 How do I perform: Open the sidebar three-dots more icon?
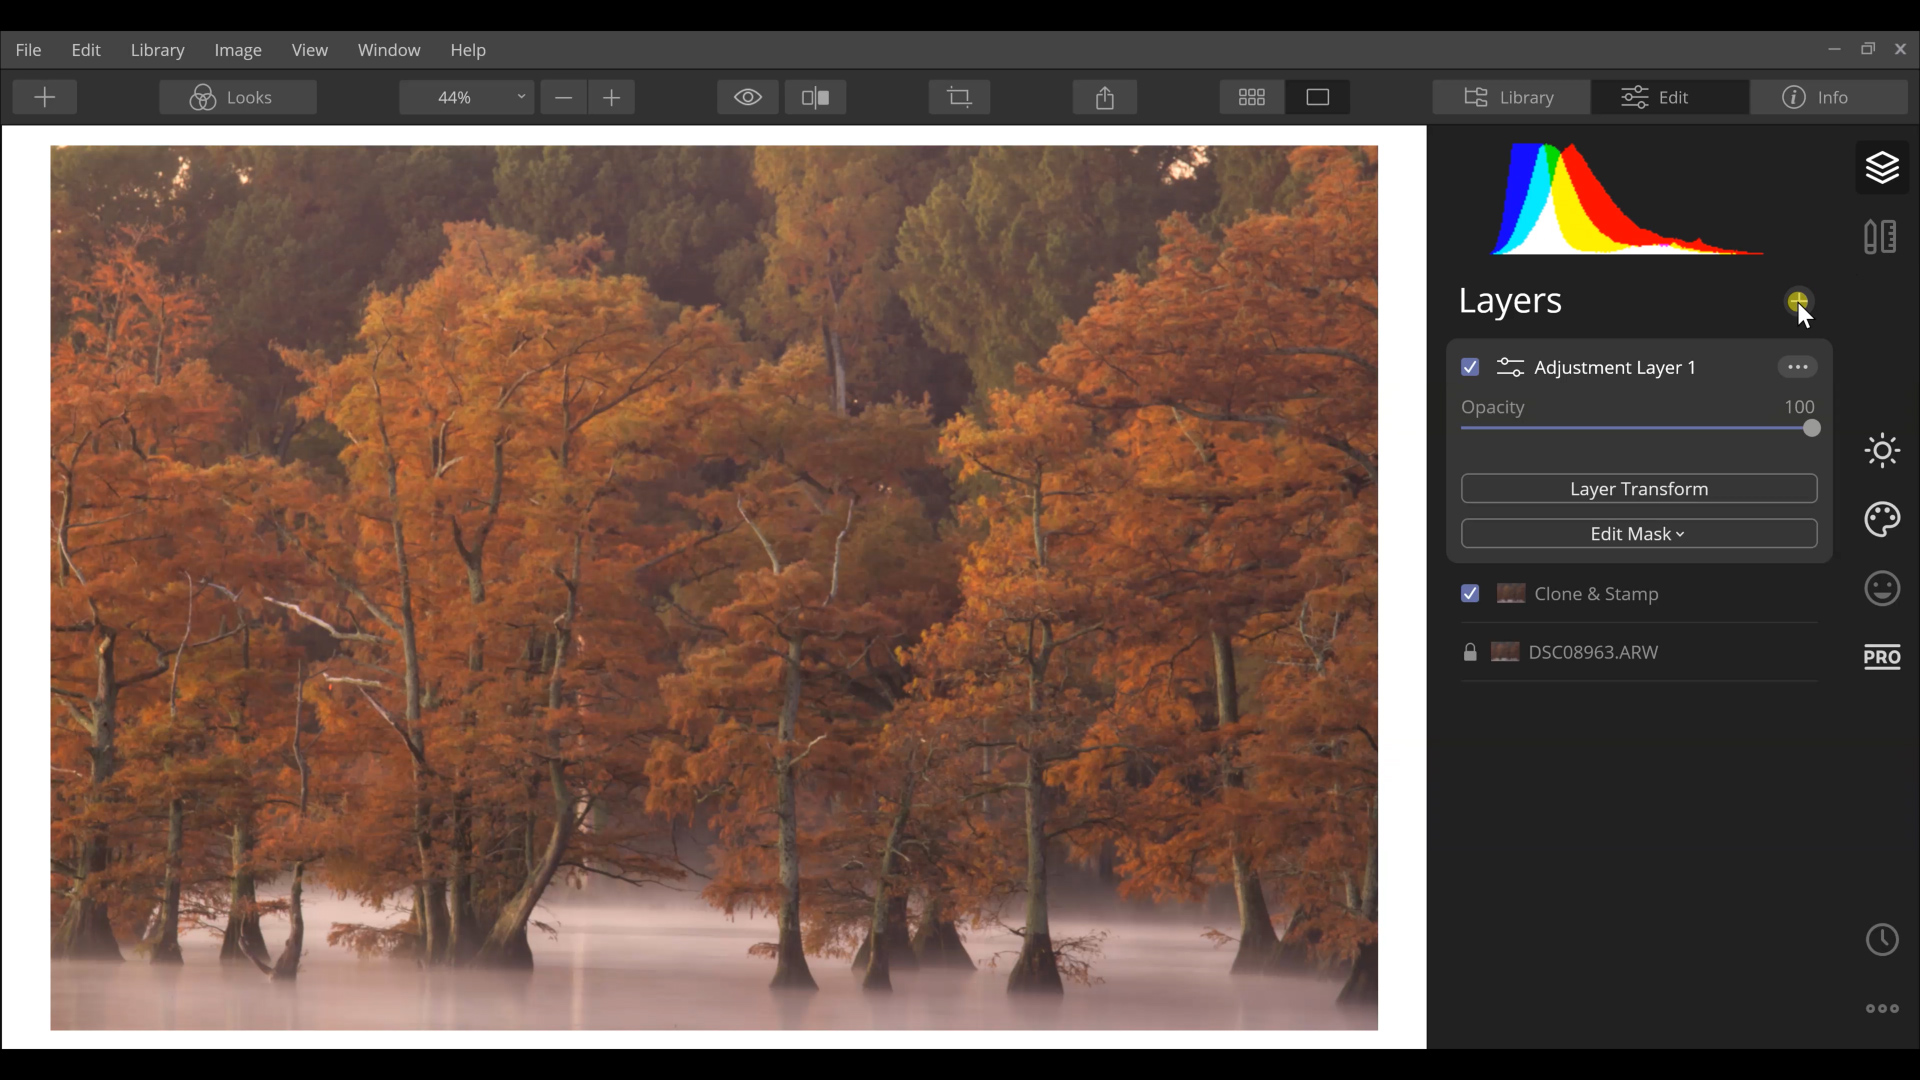[x=1882, y=1009]
